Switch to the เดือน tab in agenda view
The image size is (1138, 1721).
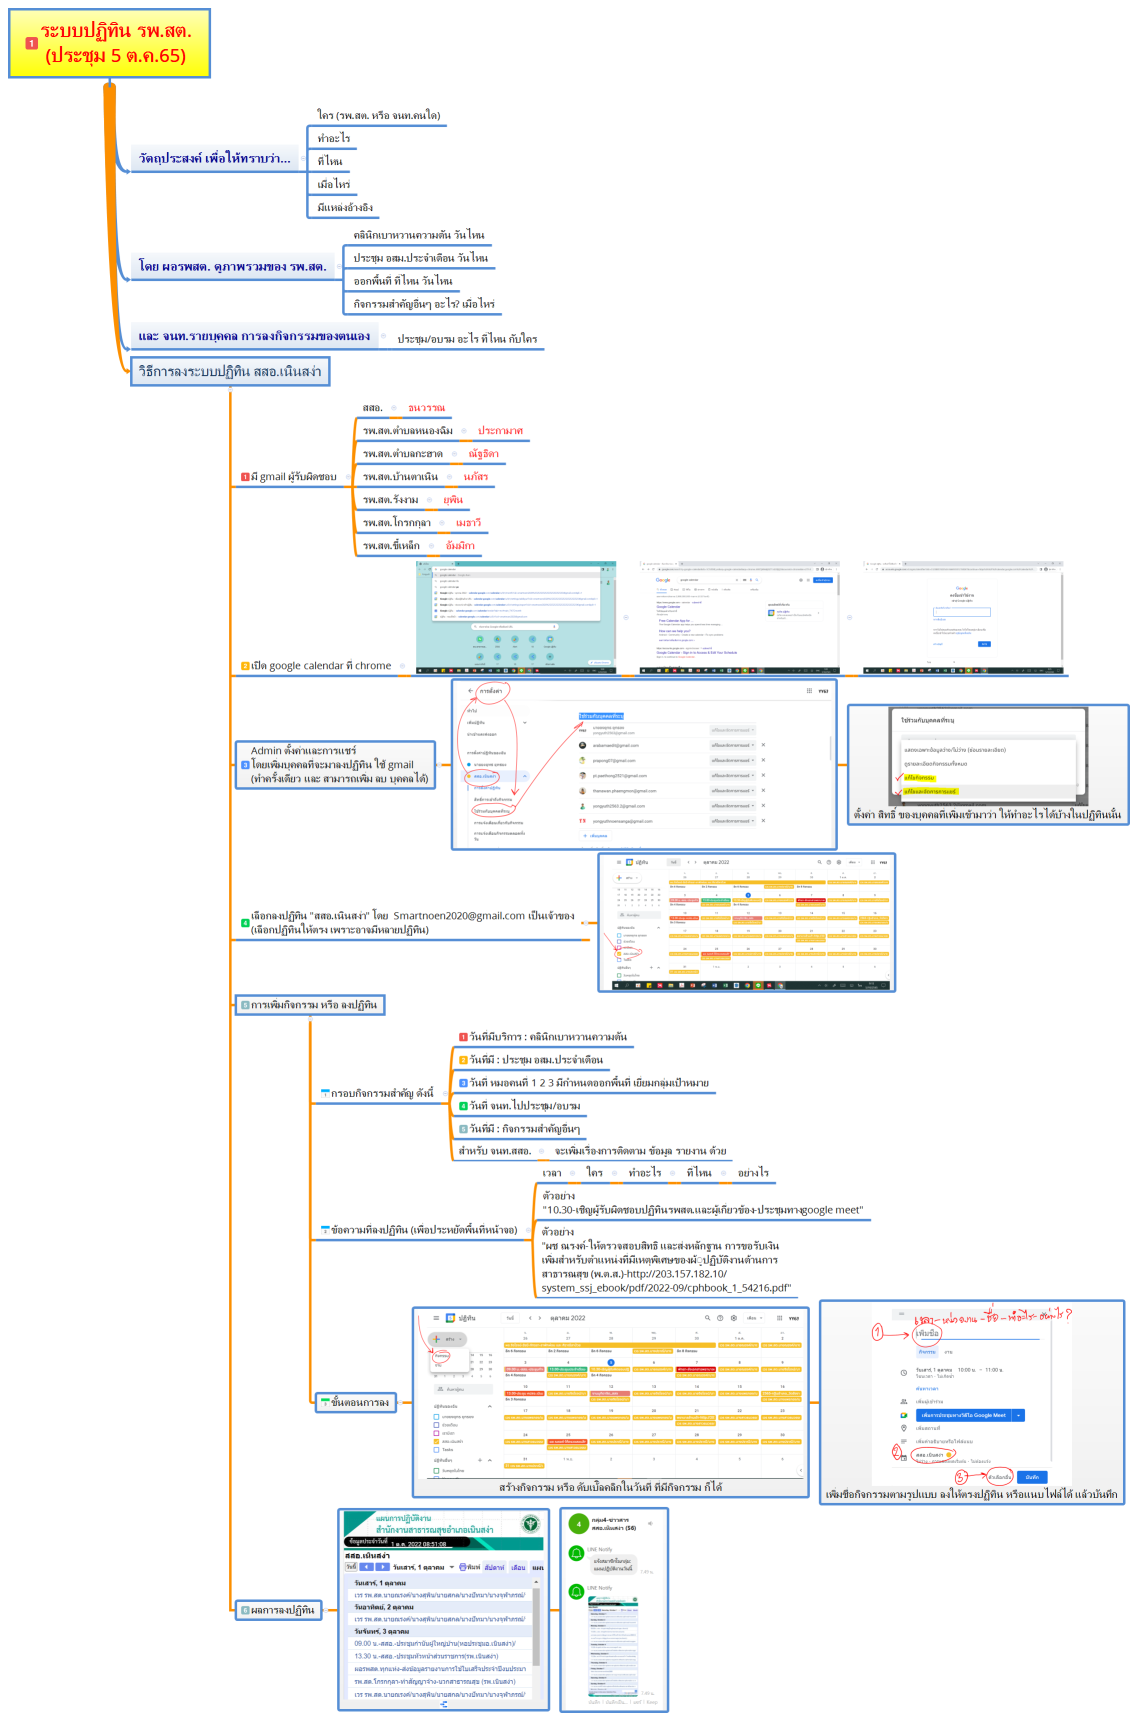click(518, 1567)
